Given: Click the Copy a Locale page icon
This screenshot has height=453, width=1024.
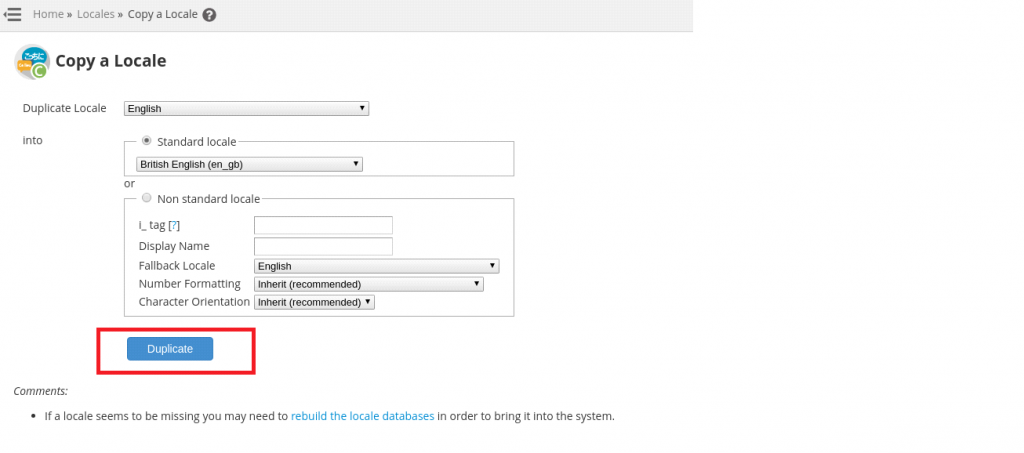Looking at the screenshot, I should click(32, 61).
